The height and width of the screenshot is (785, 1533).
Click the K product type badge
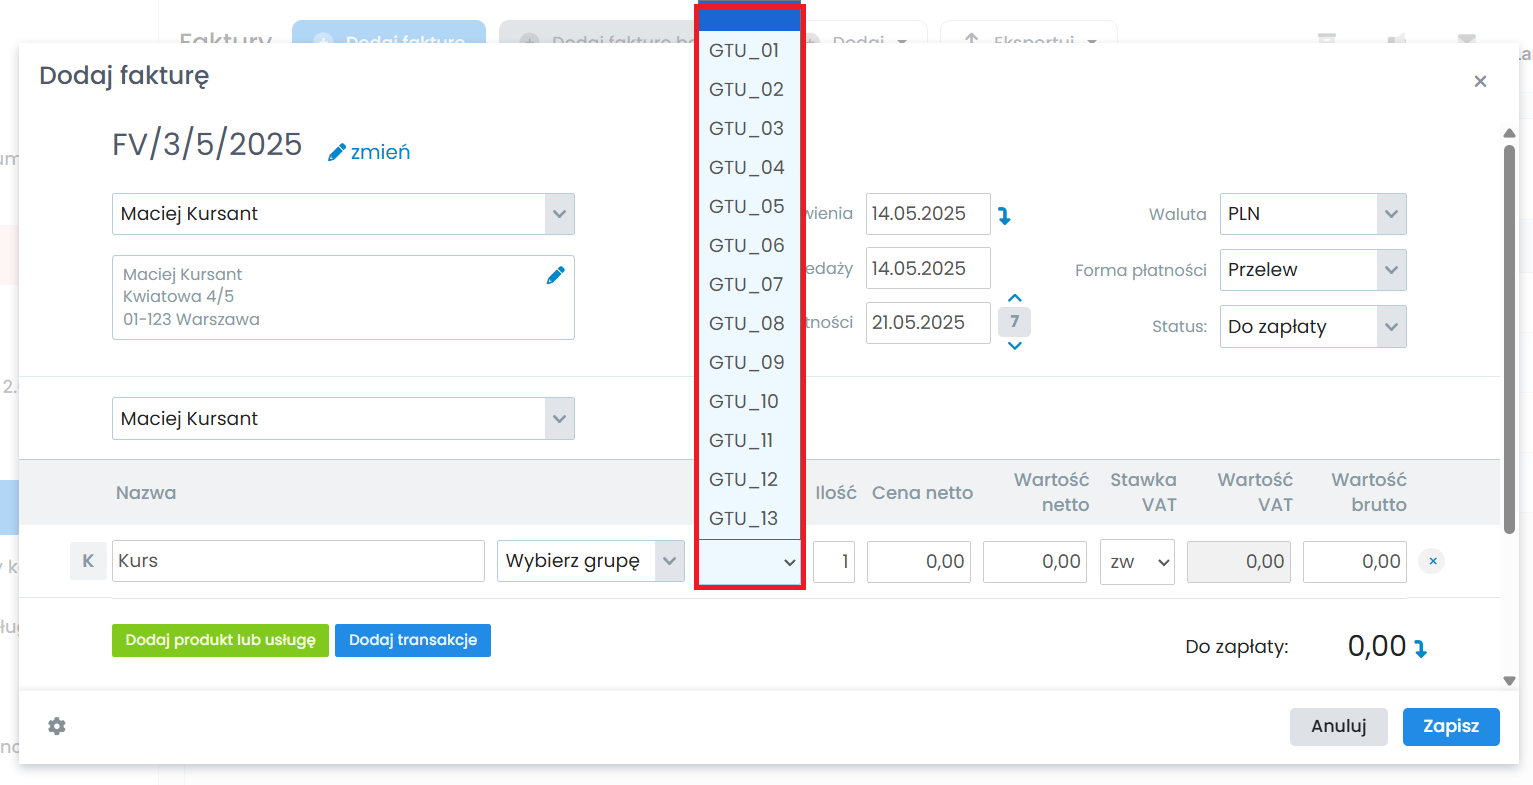click(88, 561)
